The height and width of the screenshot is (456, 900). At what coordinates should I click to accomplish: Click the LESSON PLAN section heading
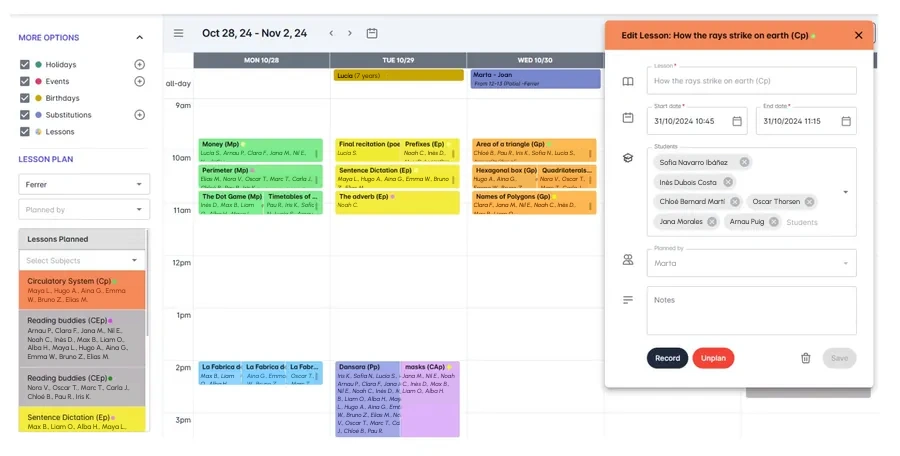pyautogui.click(x=46, y=159)
